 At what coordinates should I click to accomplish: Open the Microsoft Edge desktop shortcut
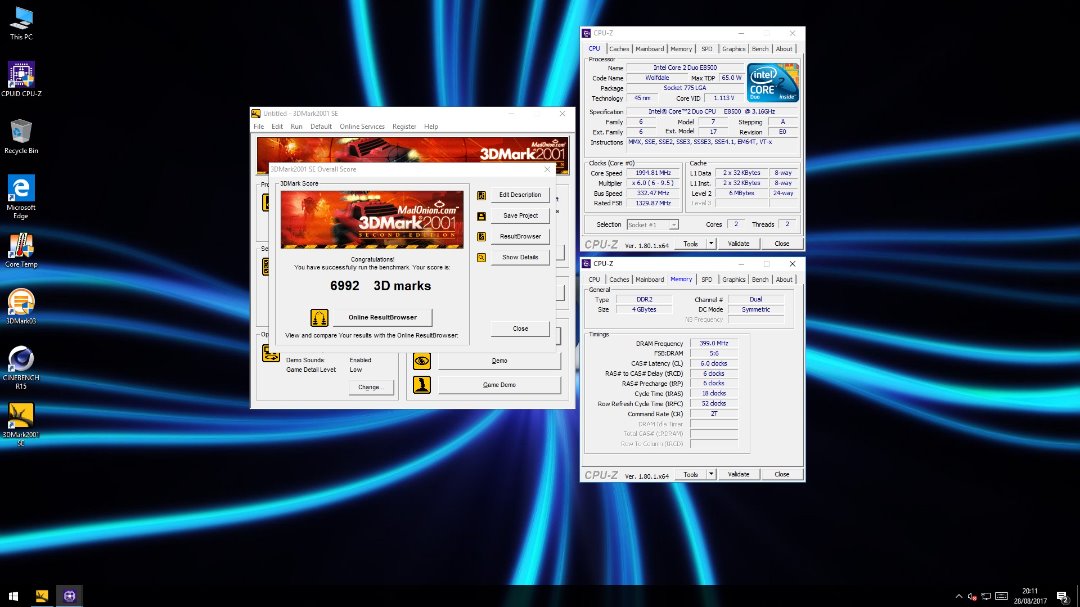21,196
